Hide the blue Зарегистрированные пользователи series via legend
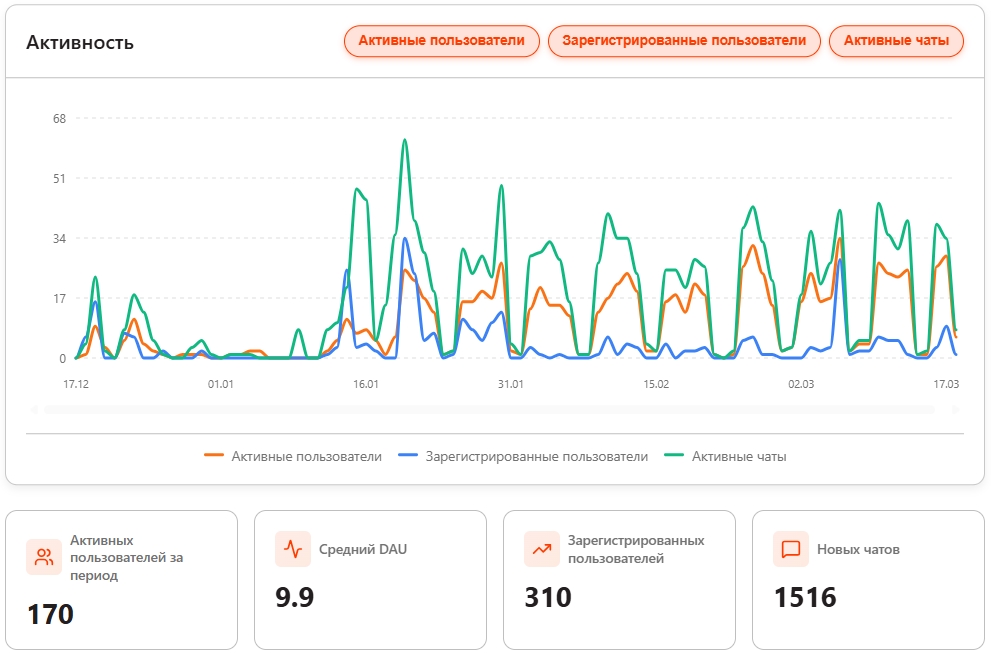Viewport: 991px width, 653px height. point(523,456)
